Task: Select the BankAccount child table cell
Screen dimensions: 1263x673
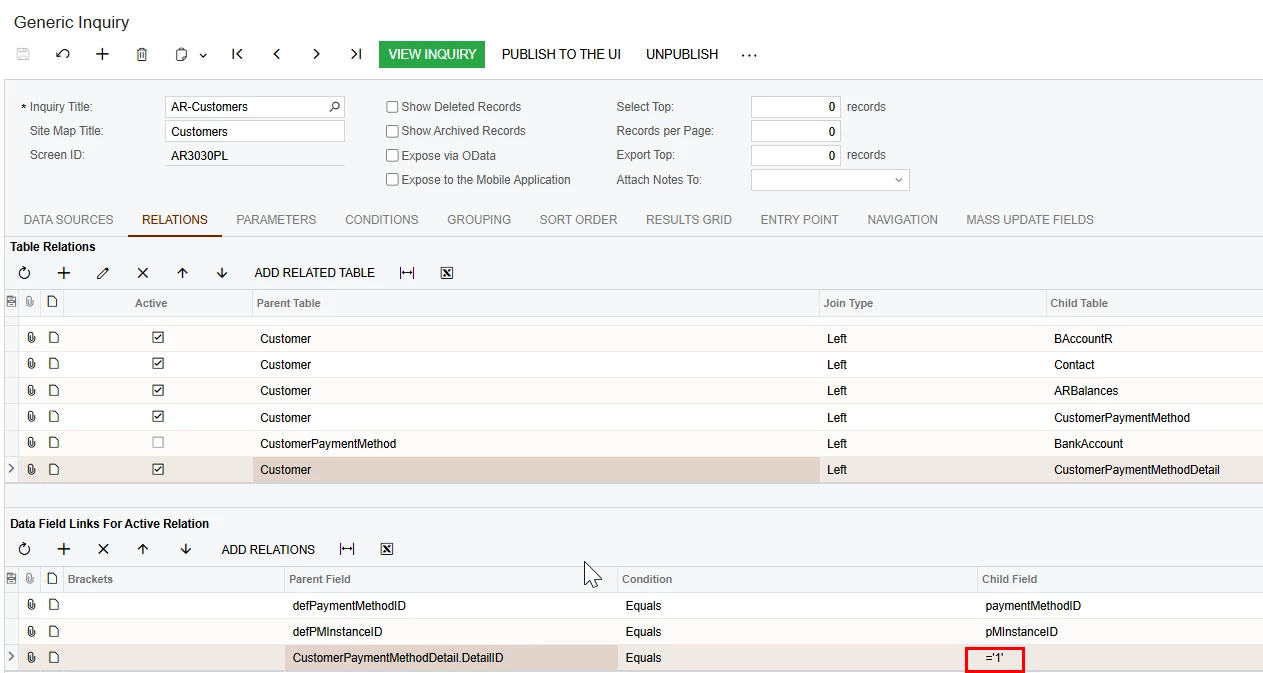Action: tap(1154, 443)
